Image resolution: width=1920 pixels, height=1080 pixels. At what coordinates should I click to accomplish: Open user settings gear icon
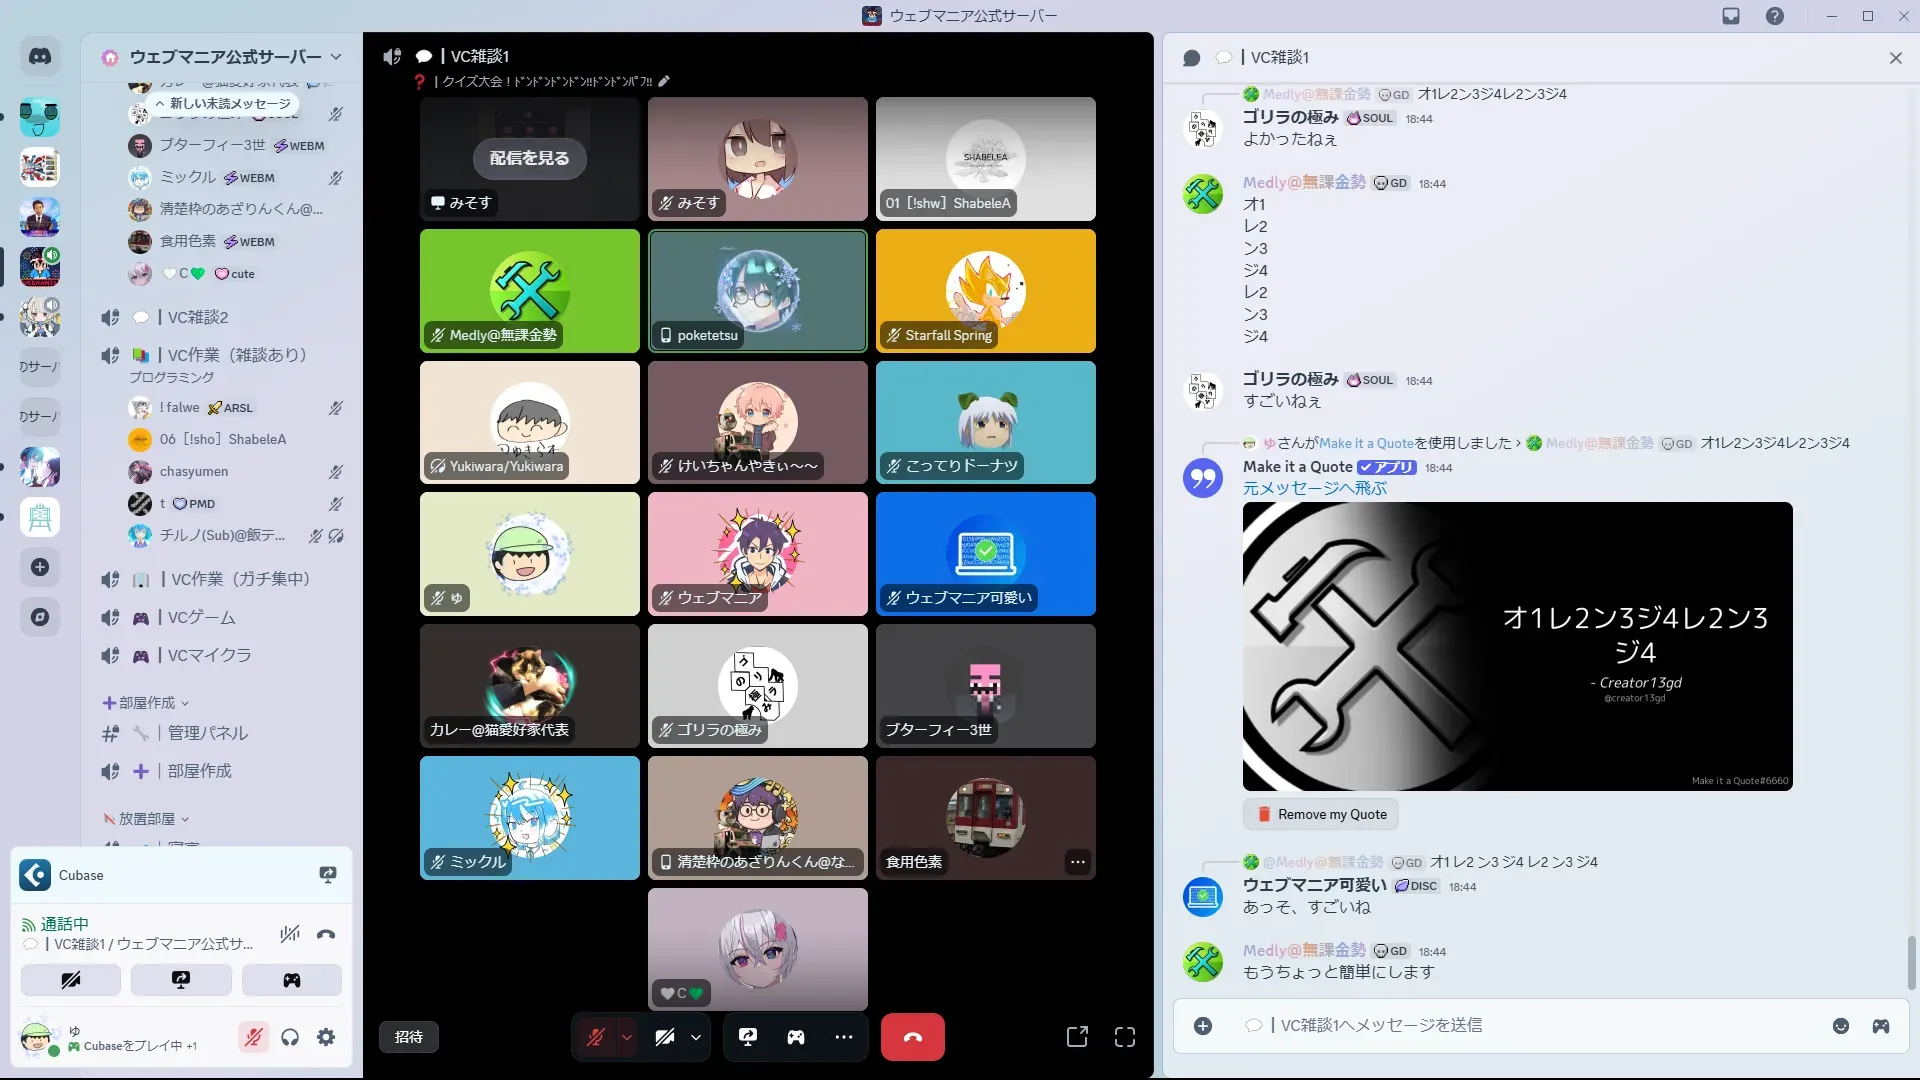[x=326, y=1037]
